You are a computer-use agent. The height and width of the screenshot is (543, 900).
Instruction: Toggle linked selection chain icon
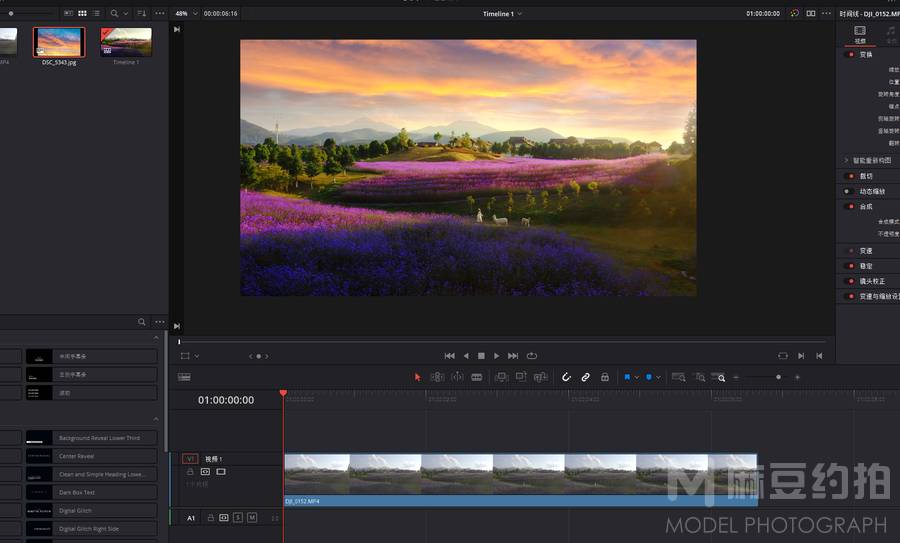point(585,377)
